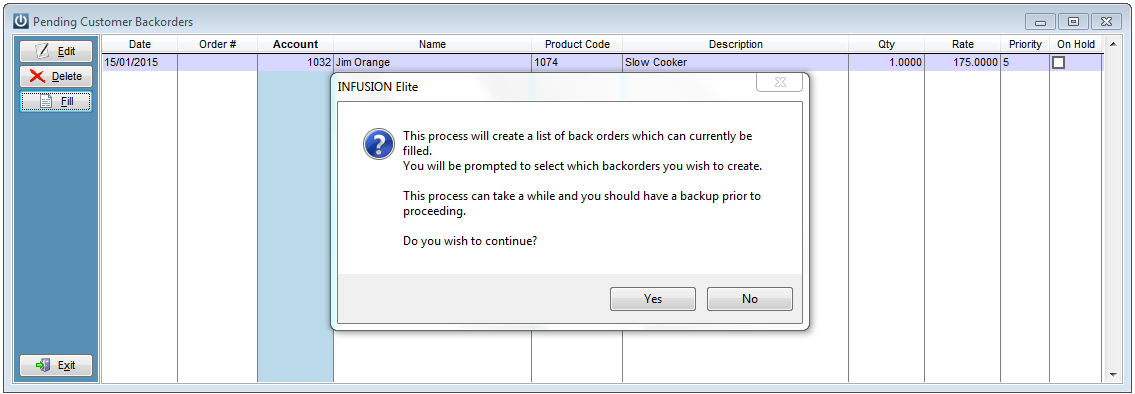Viewport: 1135px width, 394px height.
Task: Click the red X Delete icon
Action: pyautogui.click(x=38, y=76)
